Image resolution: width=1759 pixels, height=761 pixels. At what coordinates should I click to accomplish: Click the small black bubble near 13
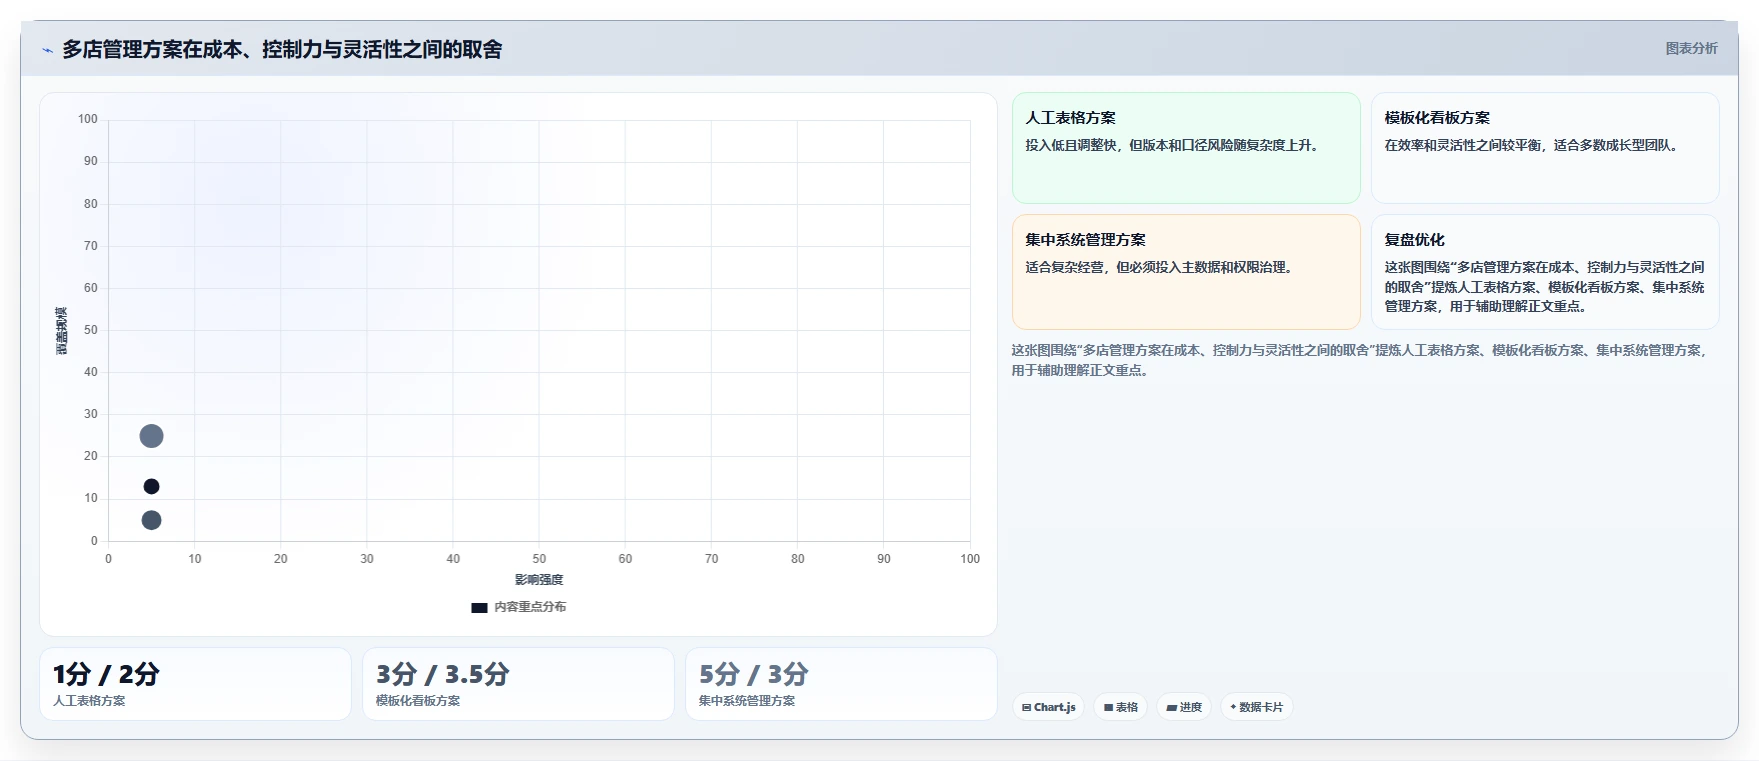tap(151, 486)
